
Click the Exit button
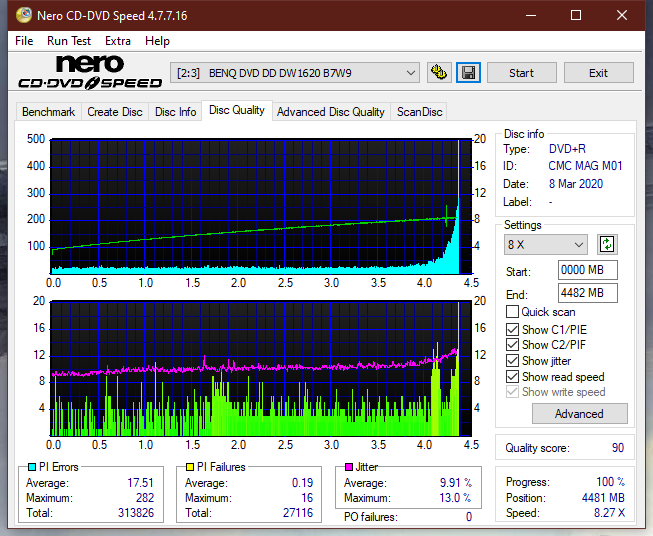click(598, 73)
